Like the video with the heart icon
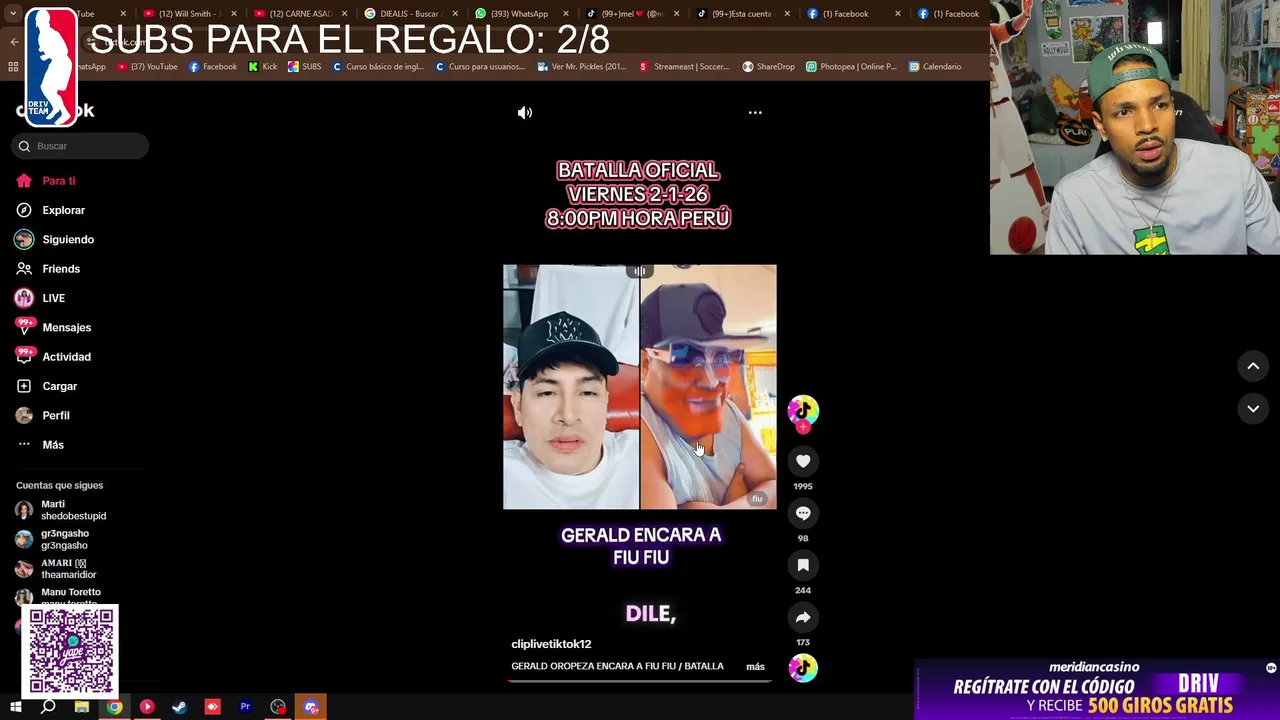Viewport: 1280px width, 720px height. (x=803, y=461)
